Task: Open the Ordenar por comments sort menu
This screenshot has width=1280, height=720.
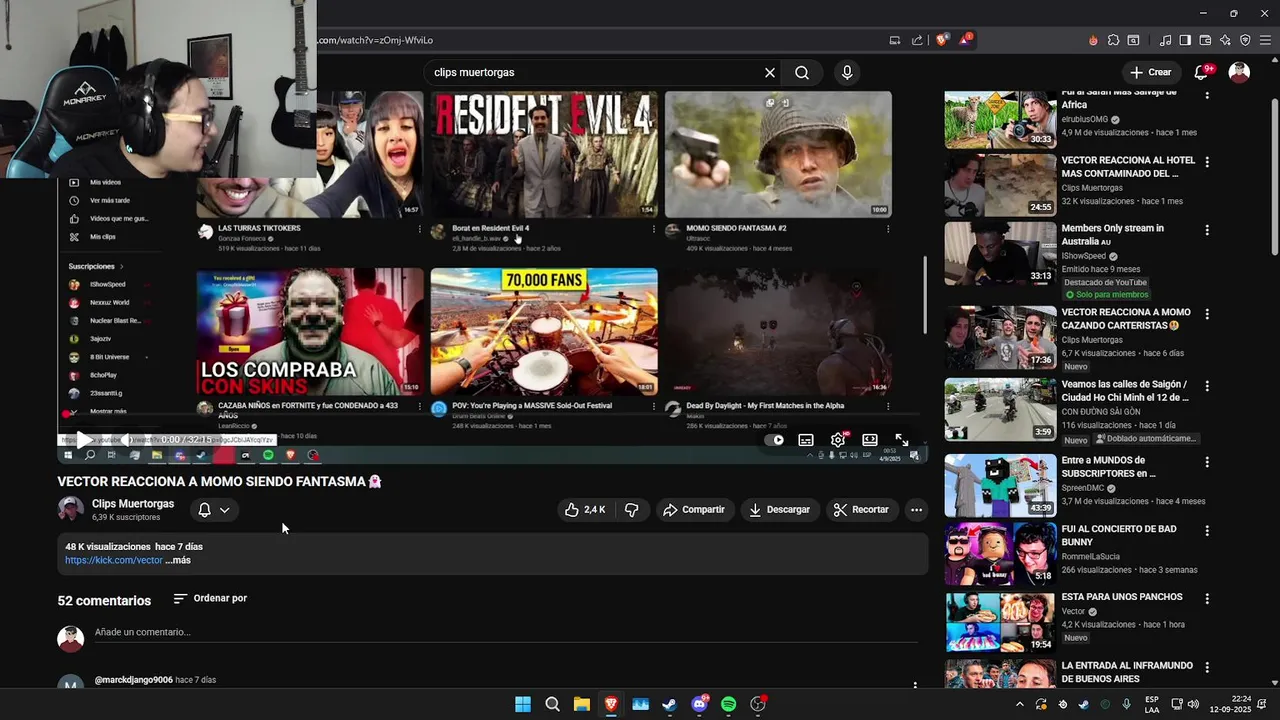Action: pos(210,598)
